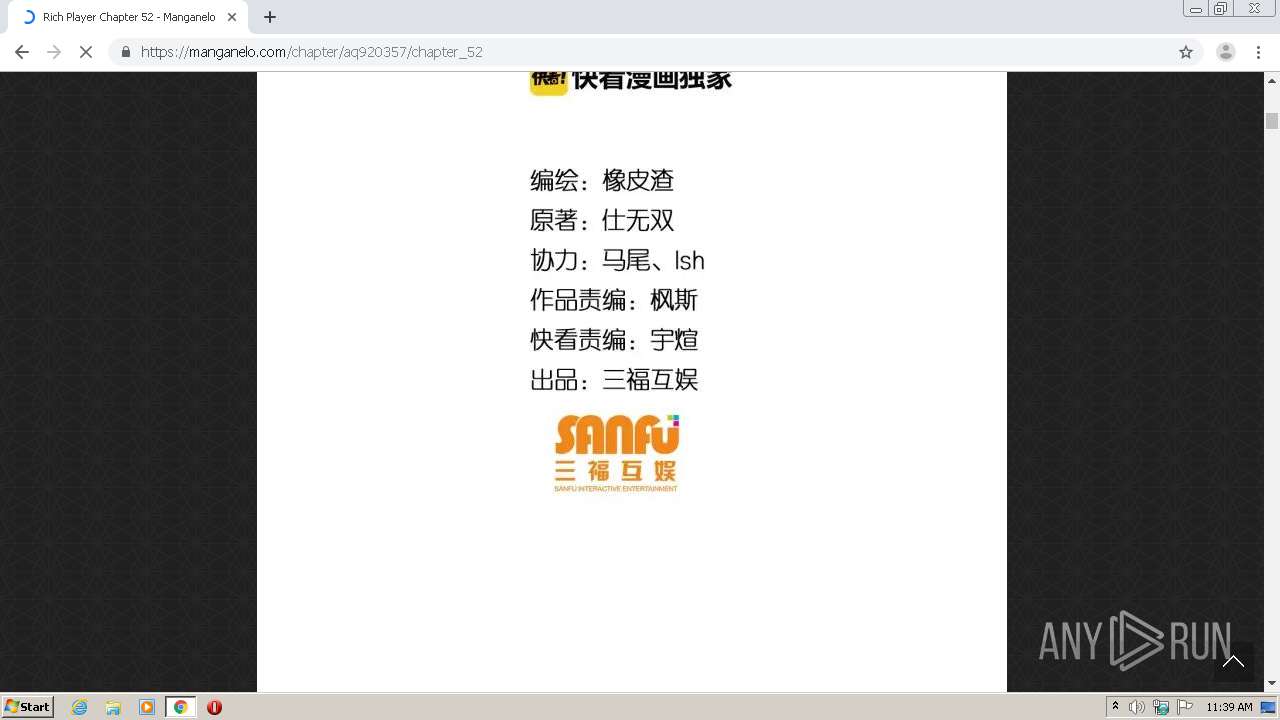Launch Internet Explorer from the taskbar

[x=80, y=707]
